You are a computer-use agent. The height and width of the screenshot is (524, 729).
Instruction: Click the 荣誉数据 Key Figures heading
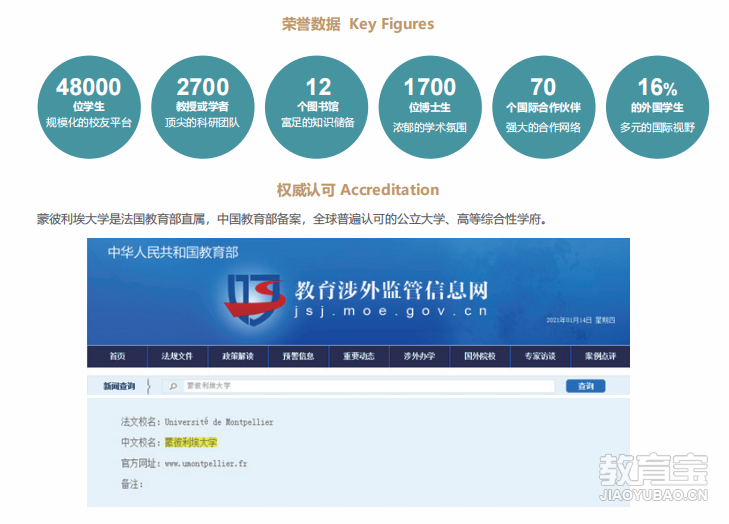pos(358,24)
